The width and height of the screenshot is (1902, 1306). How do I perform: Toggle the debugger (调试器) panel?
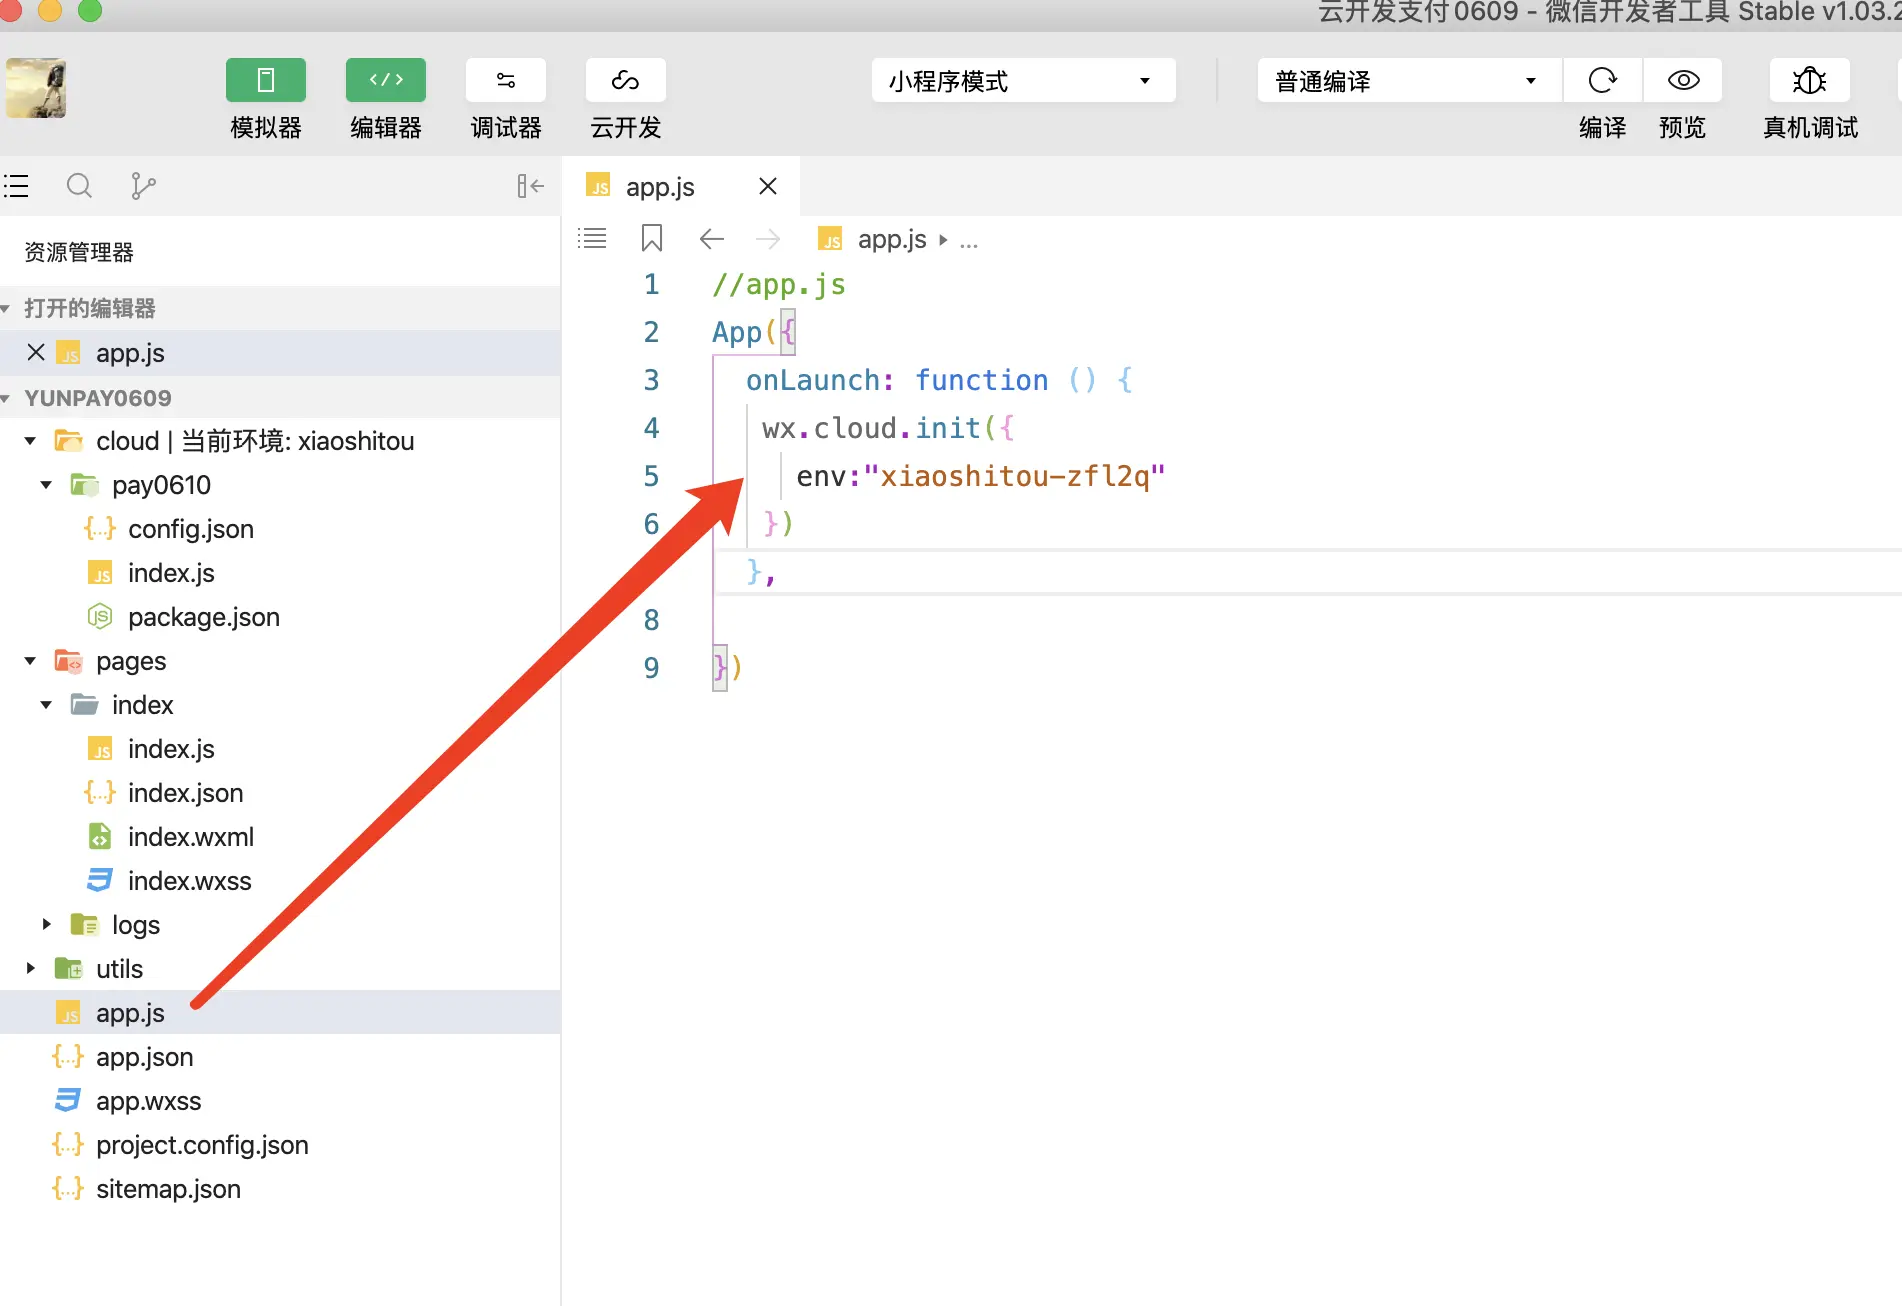506,80
